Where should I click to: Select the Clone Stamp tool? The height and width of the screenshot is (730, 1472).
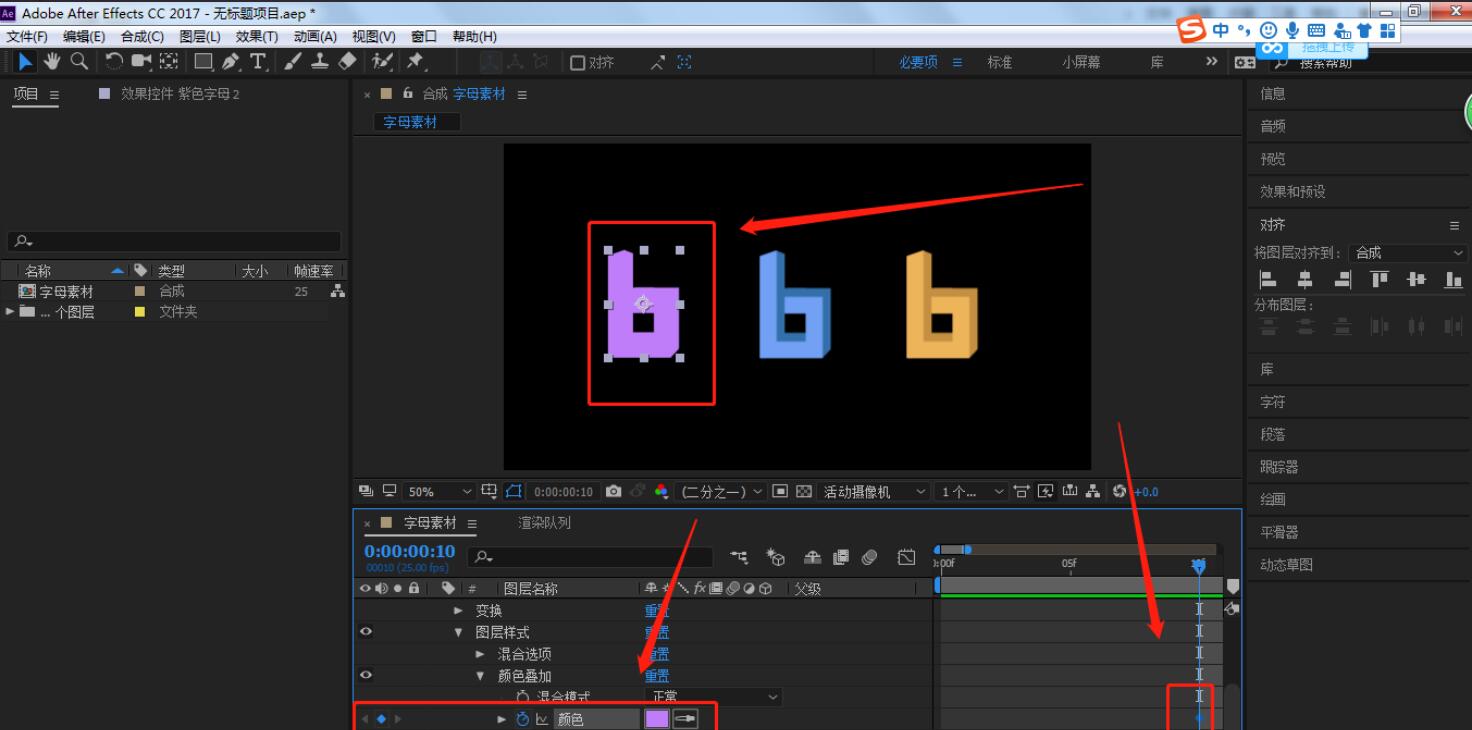(320, 62)
